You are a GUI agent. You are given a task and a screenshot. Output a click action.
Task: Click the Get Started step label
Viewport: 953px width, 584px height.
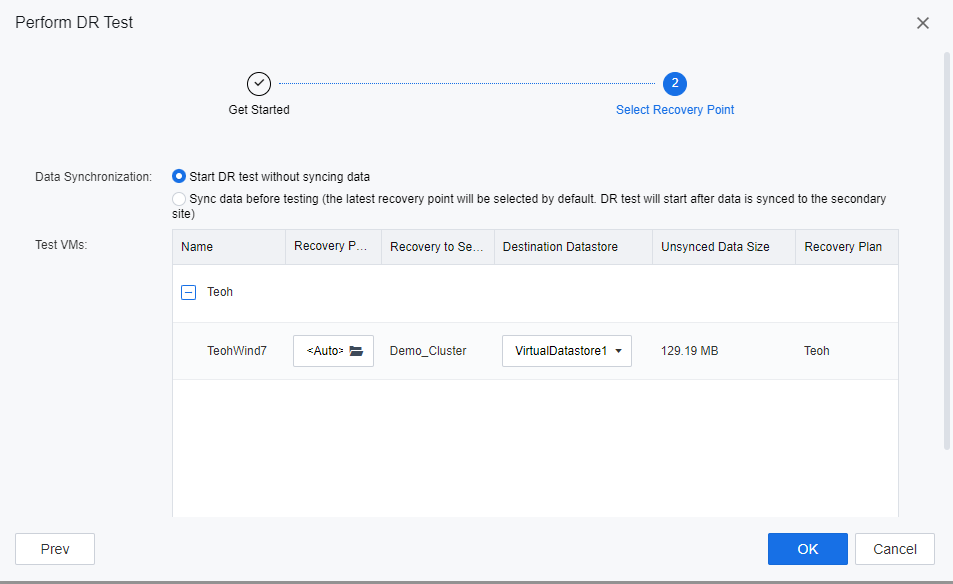tap(259, 110)
